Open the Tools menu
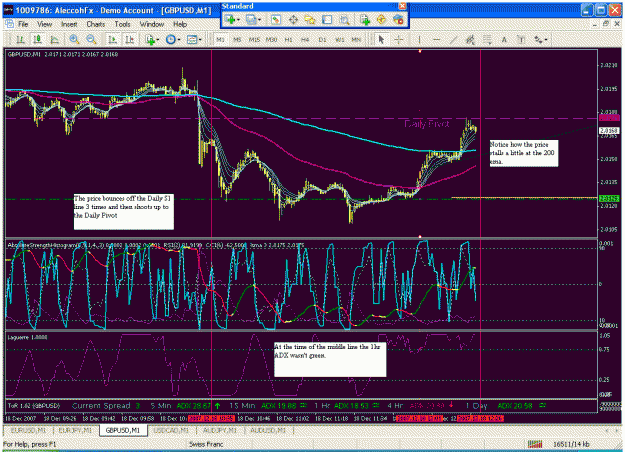This screenshot has height=452, width=625. click(x=122, y=24)
